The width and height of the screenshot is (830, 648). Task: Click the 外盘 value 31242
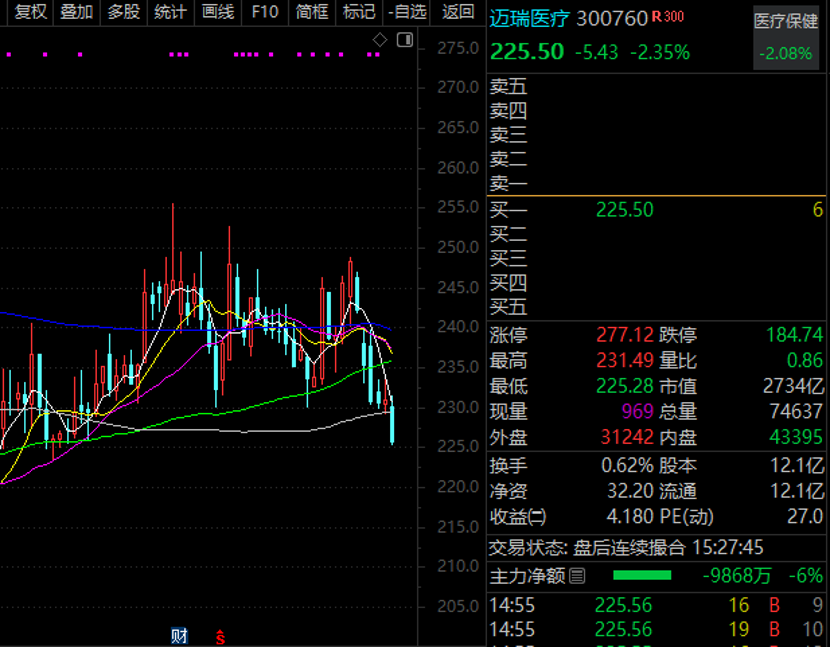point(627,437)
